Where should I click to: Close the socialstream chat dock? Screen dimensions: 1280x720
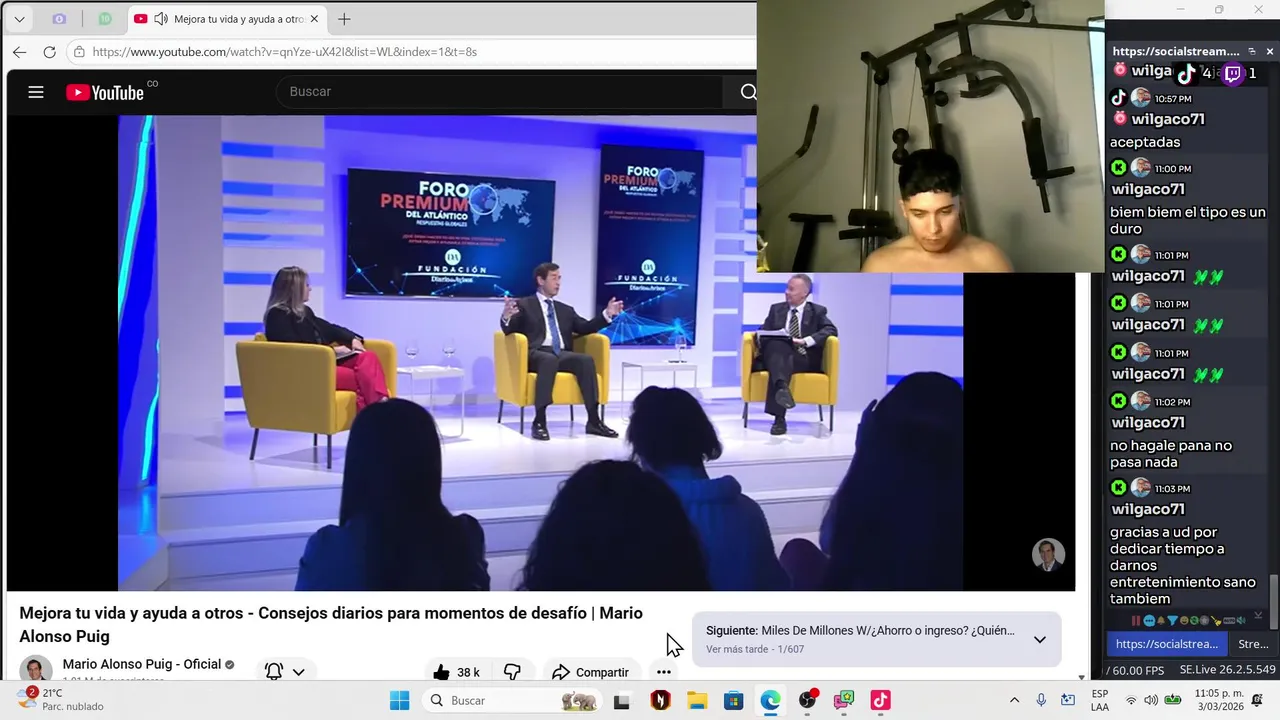point(1270,51)
